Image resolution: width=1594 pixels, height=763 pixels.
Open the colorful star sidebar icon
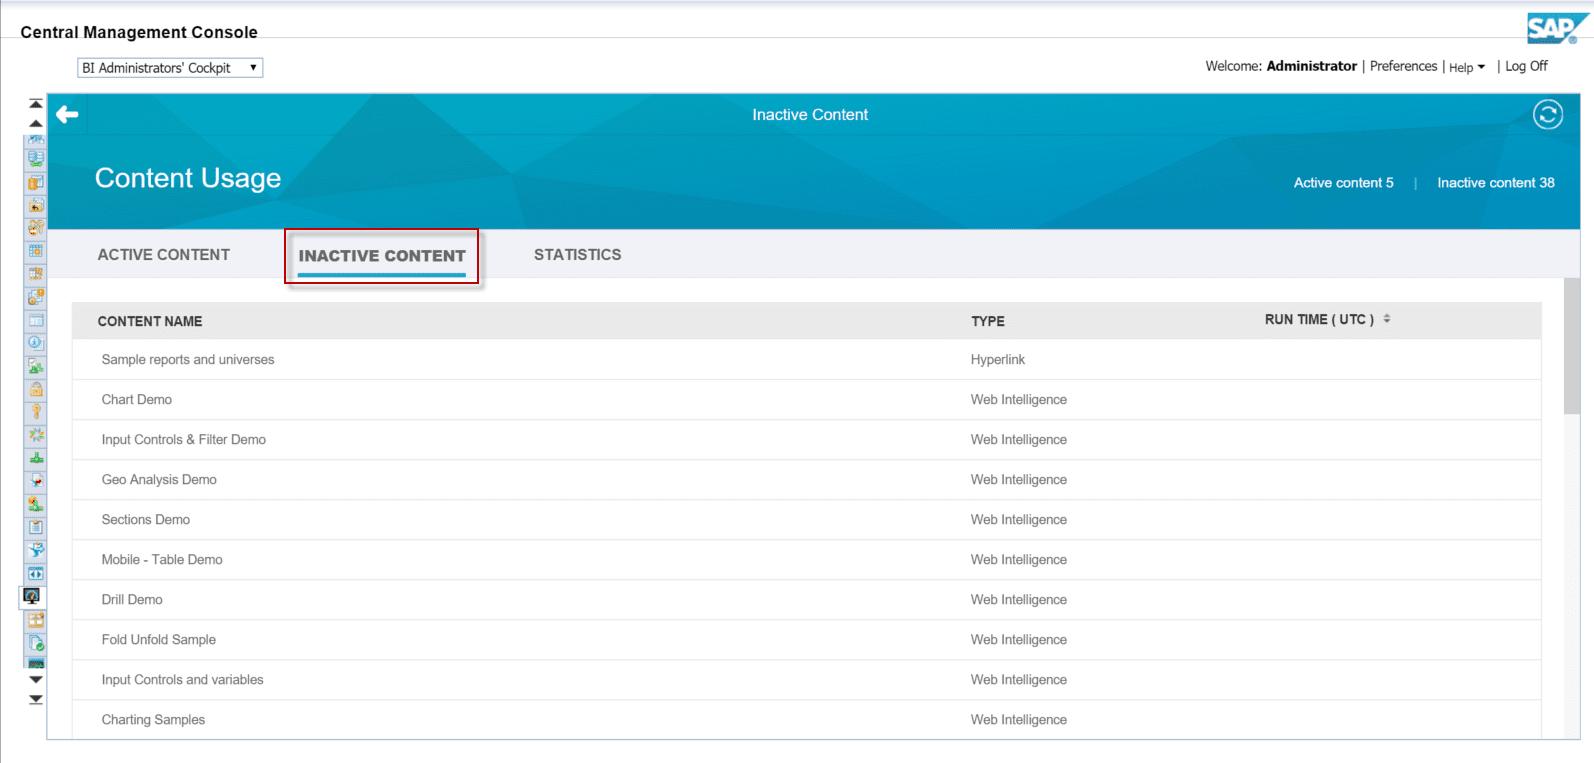click(x=36, y=435)
